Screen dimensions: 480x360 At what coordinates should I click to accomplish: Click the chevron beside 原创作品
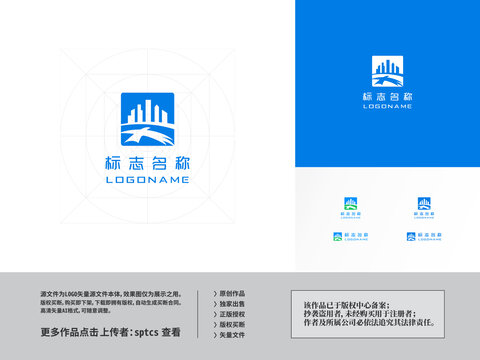click(x=215, y=294)
